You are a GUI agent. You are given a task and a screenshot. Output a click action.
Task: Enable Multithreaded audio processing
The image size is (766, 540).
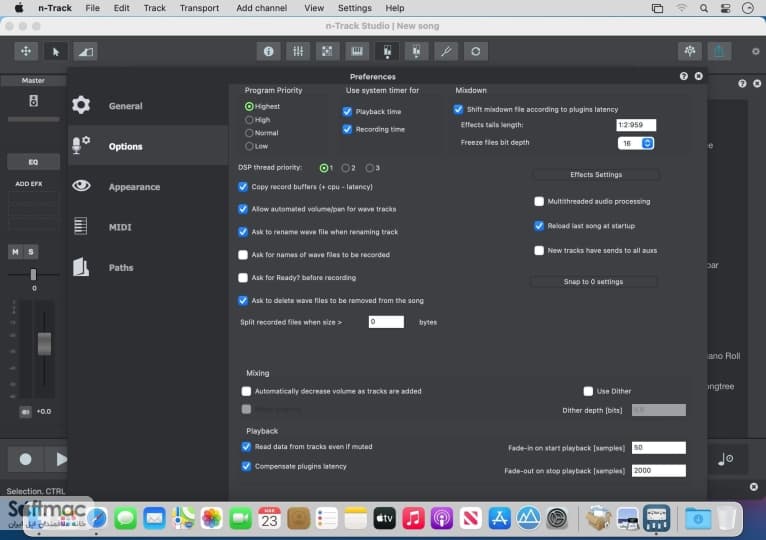click(539, 201)
